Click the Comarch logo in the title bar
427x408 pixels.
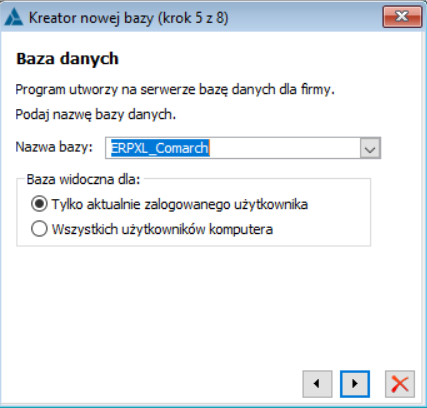pyautogui.click(x=14, y=17)
